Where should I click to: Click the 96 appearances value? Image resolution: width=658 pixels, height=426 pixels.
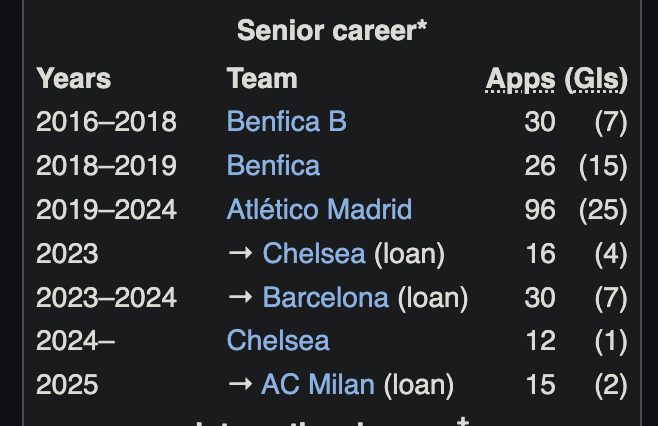tap(540, 209)
